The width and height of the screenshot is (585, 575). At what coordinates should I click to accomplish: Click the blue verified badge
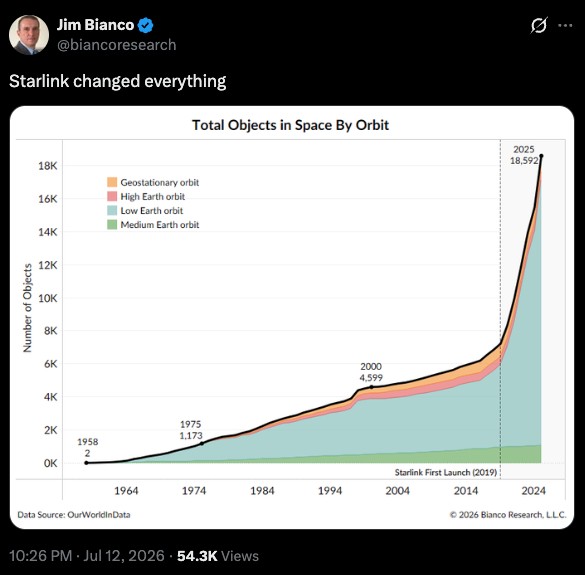[x=146, y=25]
